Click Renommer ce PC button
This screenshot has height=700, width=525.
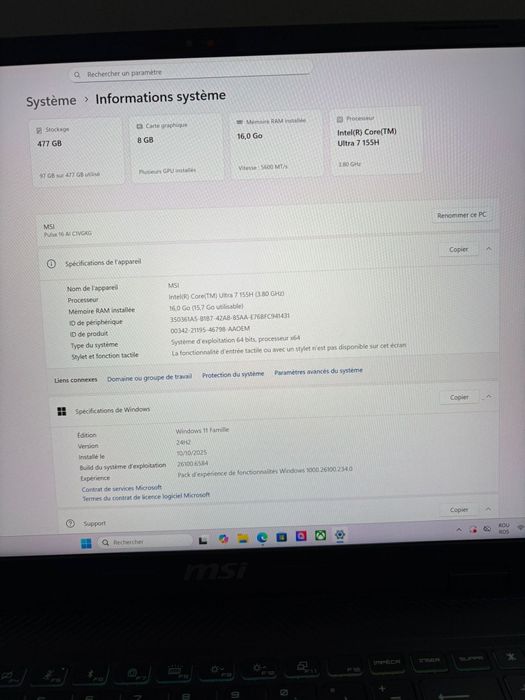click(x=462, y=215)
